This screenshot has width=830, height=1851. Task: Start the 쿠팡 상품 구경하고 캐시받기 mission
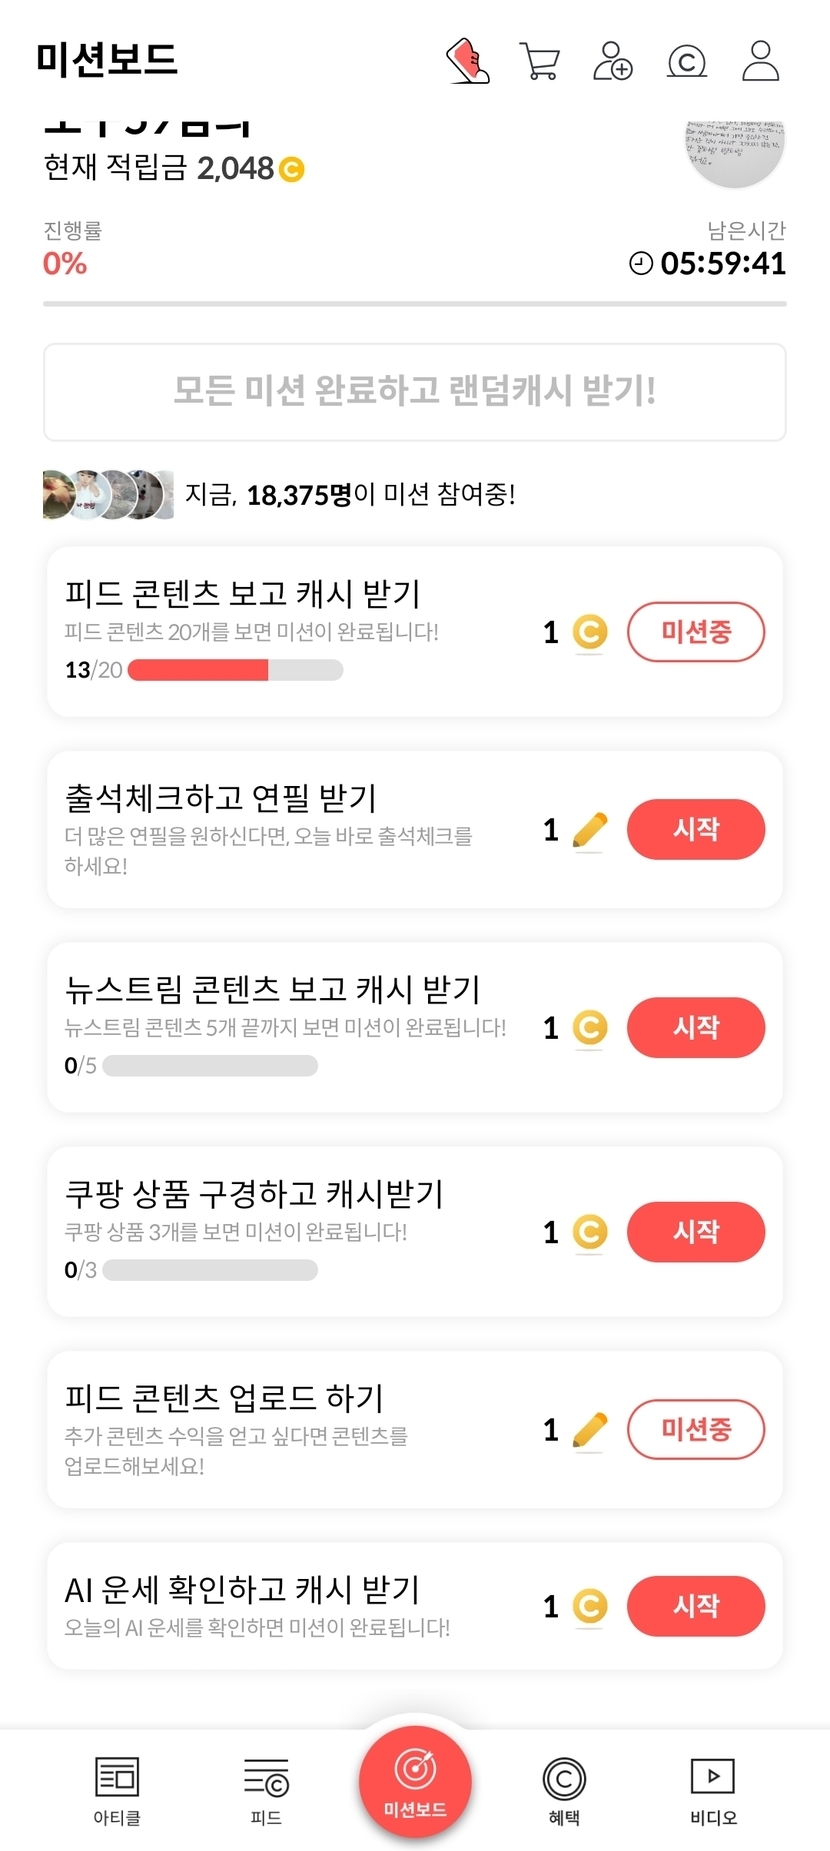coord(695,1231)
